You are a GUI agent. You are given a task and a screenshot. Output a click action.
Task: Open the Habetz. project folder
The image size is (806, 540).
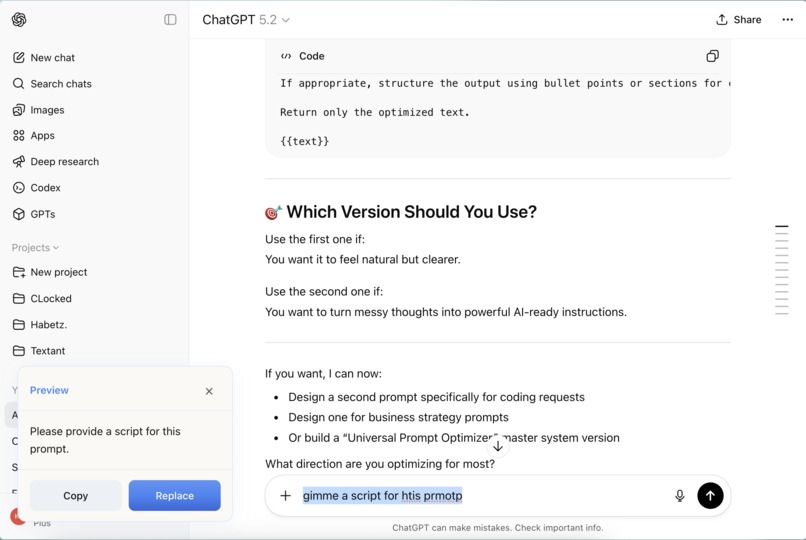pyautogui.click(x=40, y=325)
